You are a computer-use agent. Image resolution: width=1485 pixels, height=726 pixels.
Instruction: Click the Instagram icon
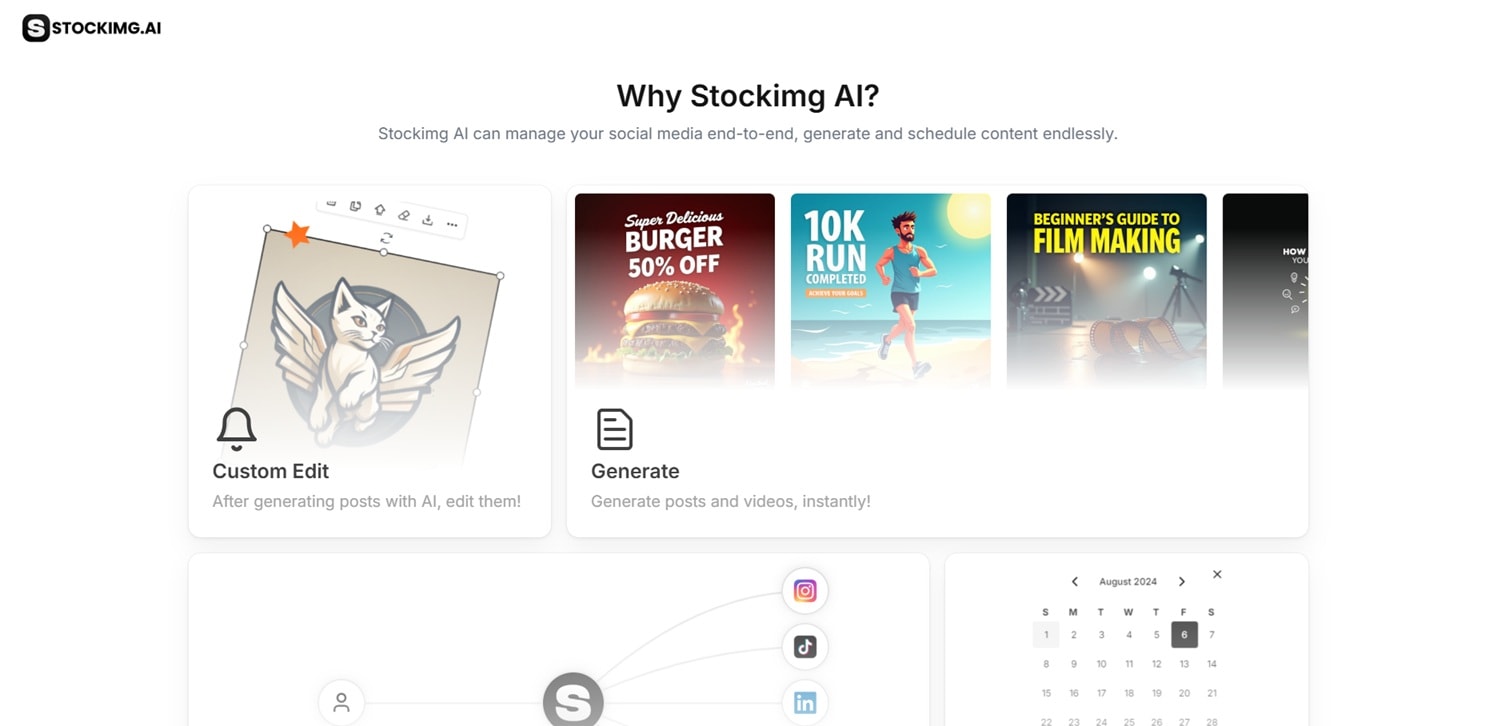(x=805, y=591)
